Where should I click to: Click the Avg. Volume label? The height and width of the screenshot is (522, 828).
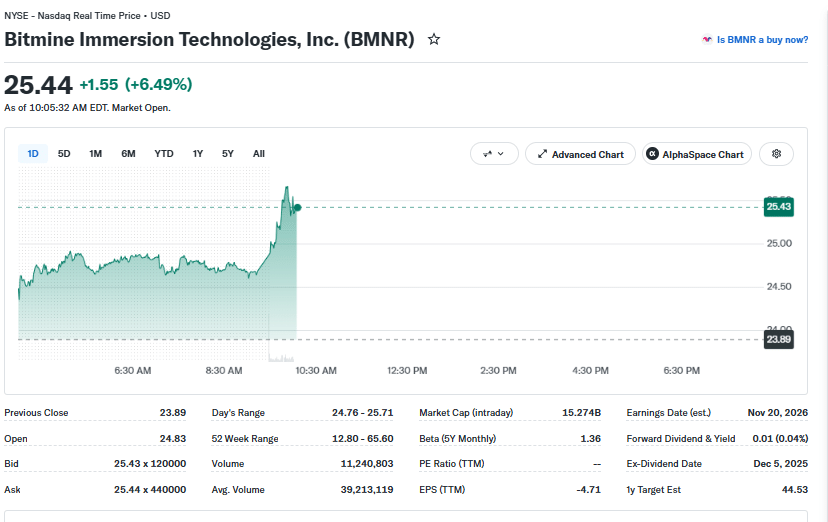[238, 489]
